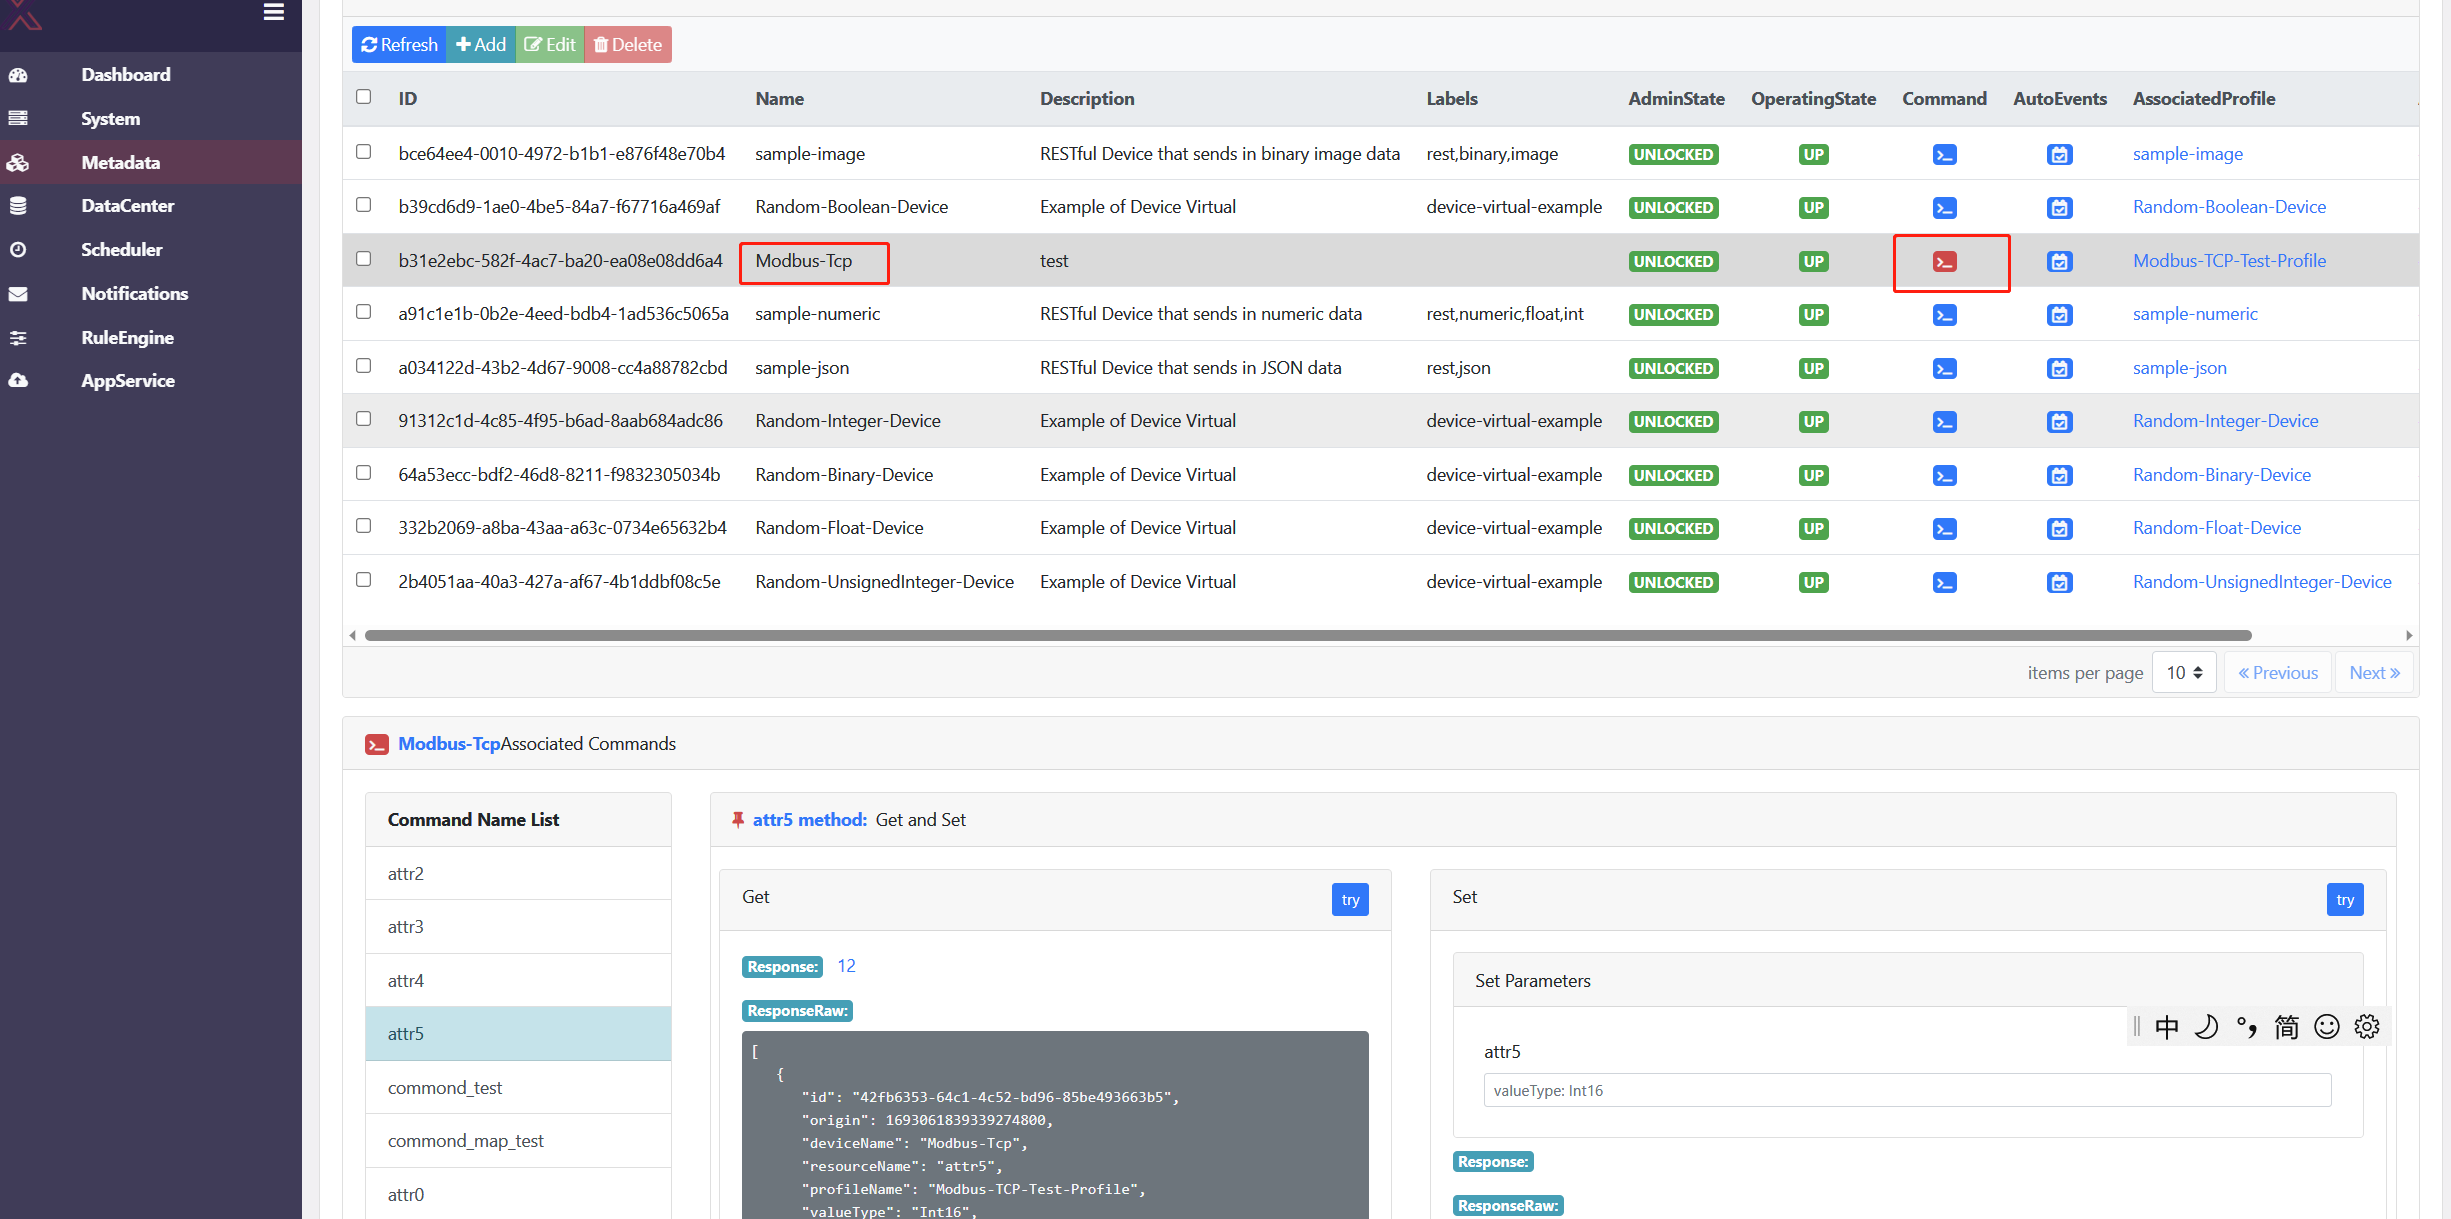2451x1219 pixels.
Task: Click the Scheduler clock icon
Action: pyautogui.click(x=18, y=249)
